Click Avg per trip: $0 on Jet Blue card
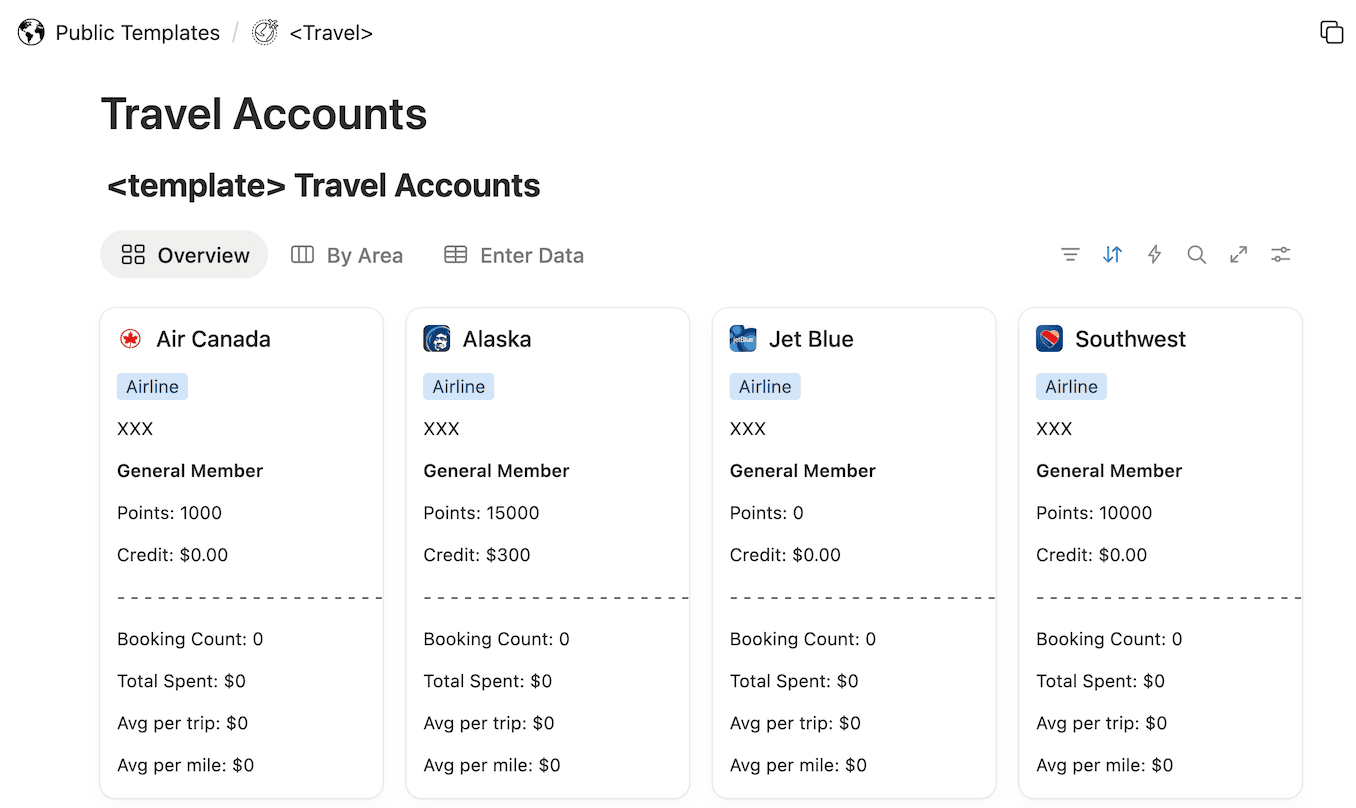Image resolution: width=1356 pixels, height=808 pixels. tap(796, 723)
